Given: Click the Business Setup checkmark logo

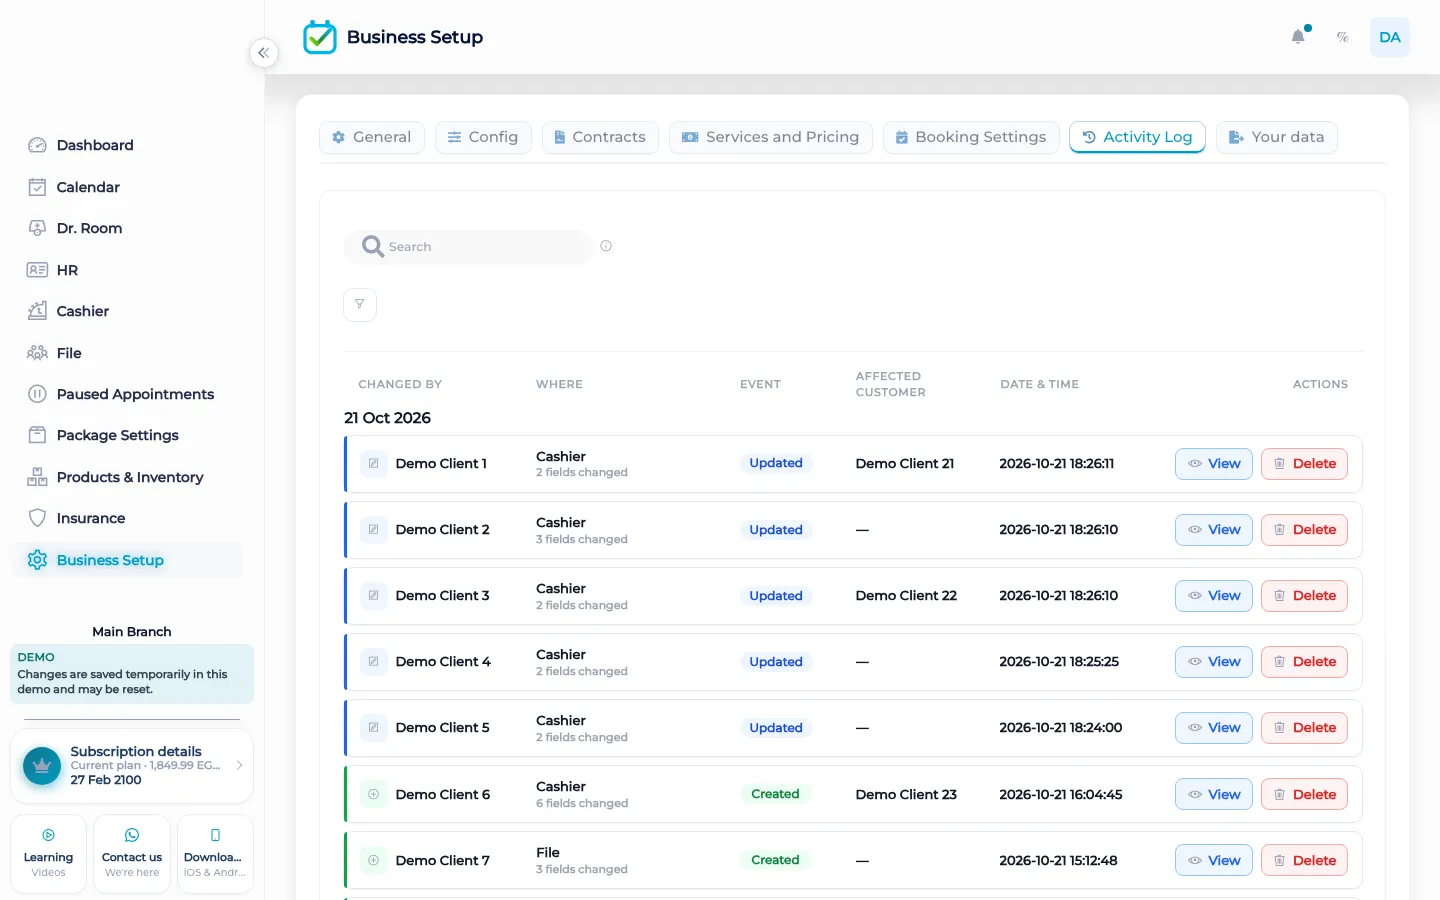Looking at the screenshot, I should click(320, 37).
